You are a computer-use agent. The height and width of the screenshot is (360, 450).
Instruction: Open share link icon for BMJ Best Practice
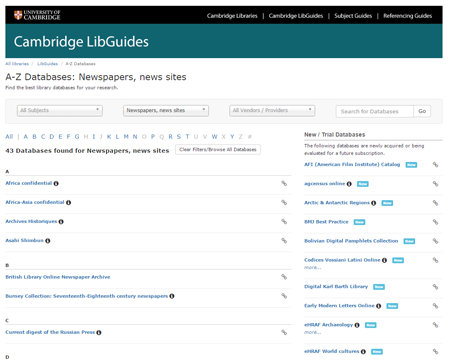(x=435, y=222)
